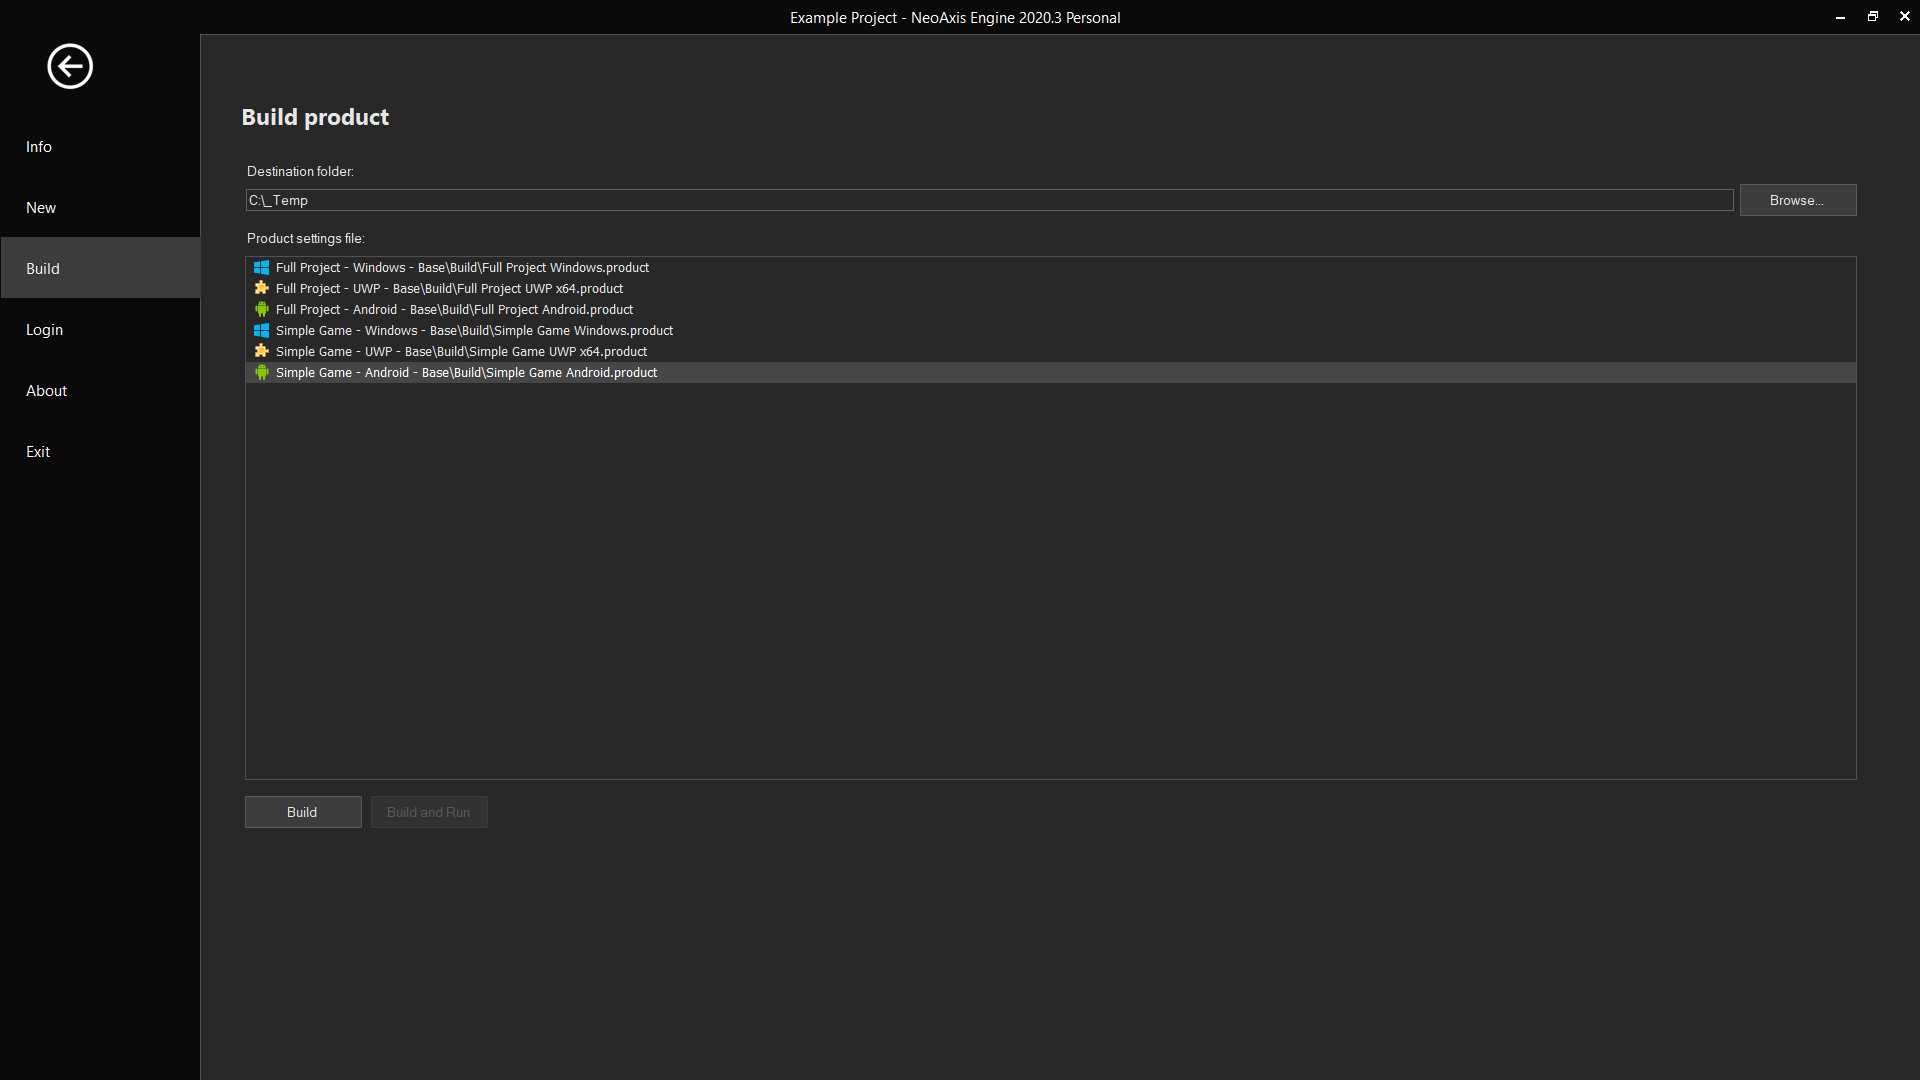Viewport: 1920px width, 1080px height.
Task: Restore down the window
Action: pyautogui.click(x=1872, y=17)
